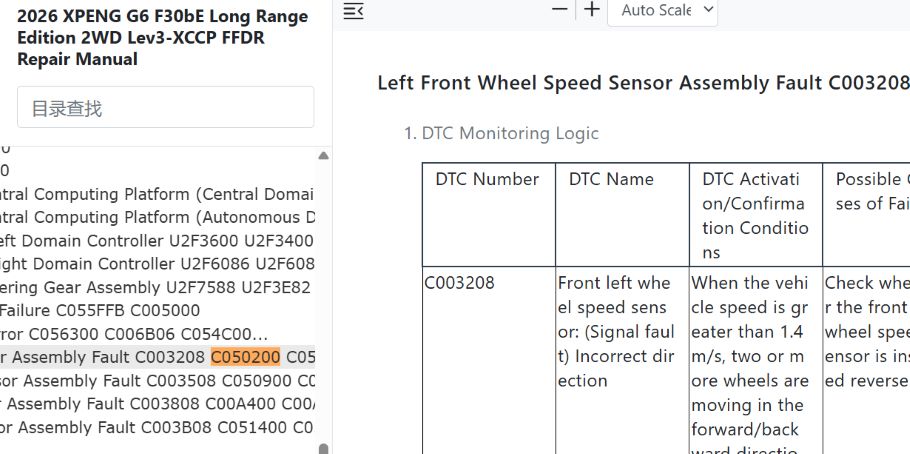This screenshot has height=454, width=910.
Task: Click the 'Check whether the front' cell text
Action: coord(867,332)
